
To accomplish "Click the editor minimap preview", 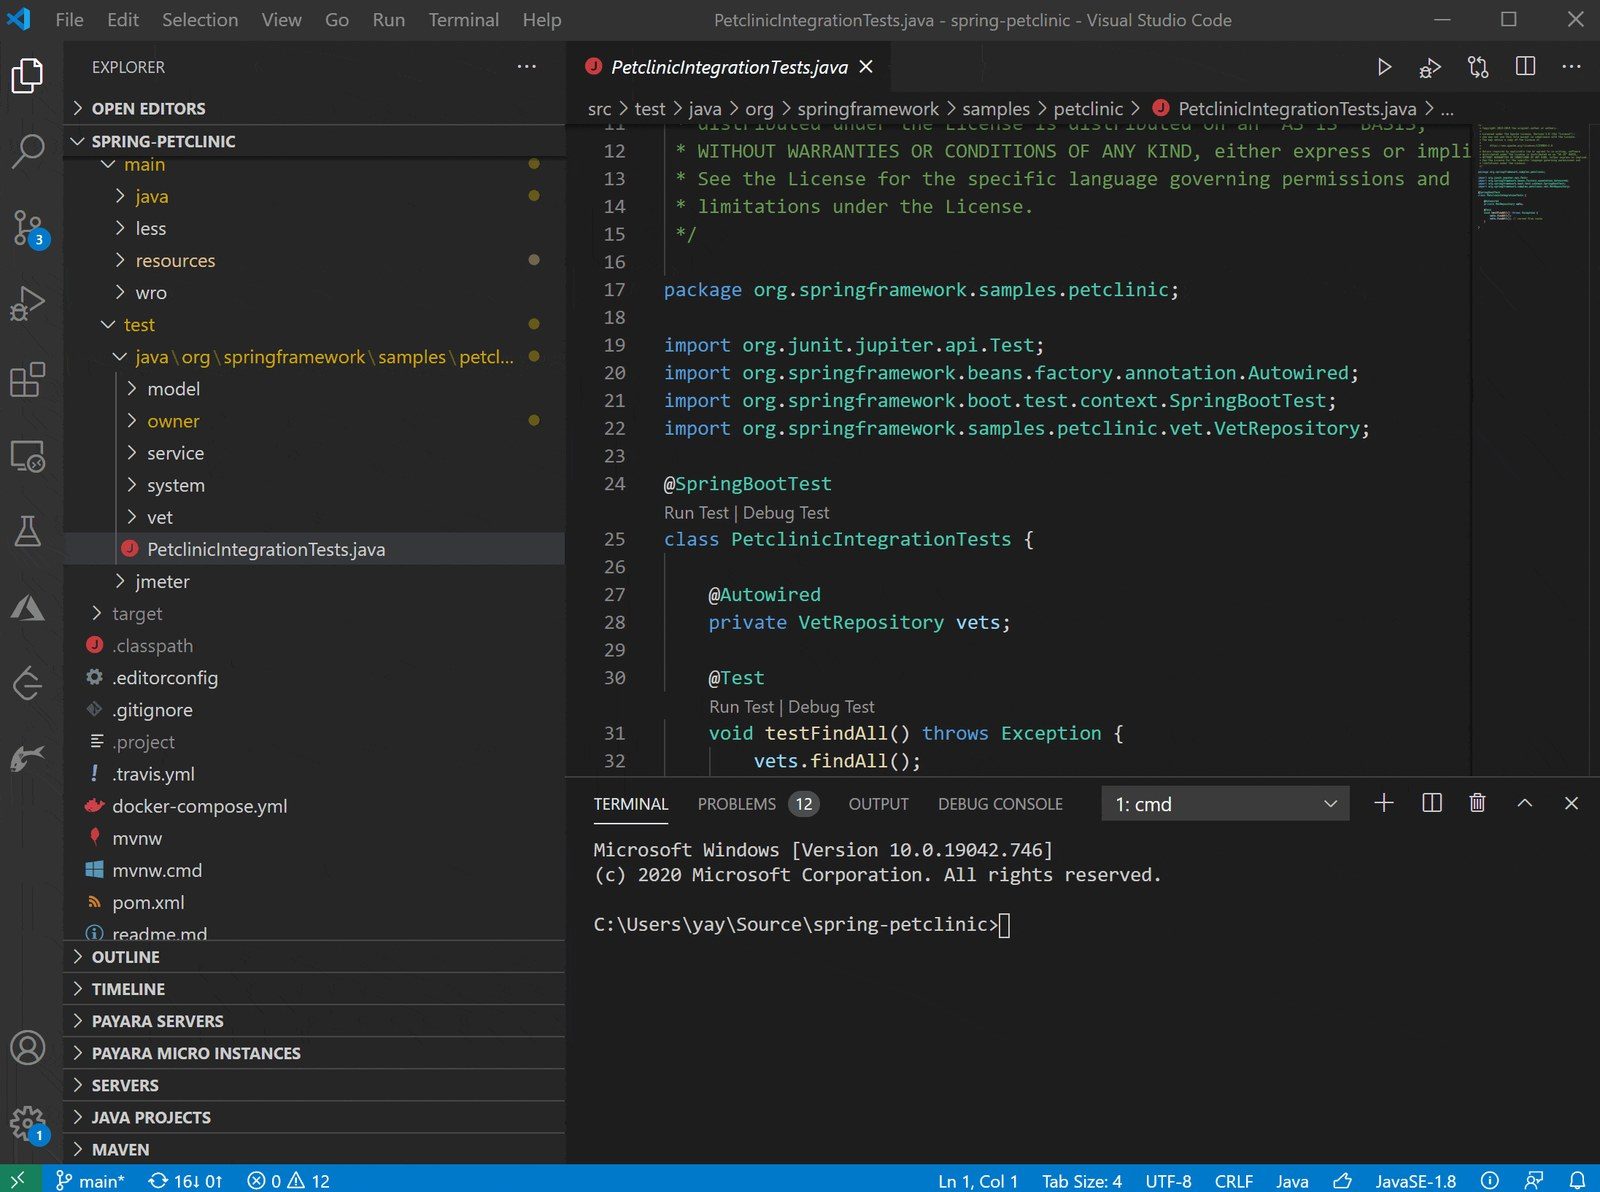I will click(x=1534, y=175).
